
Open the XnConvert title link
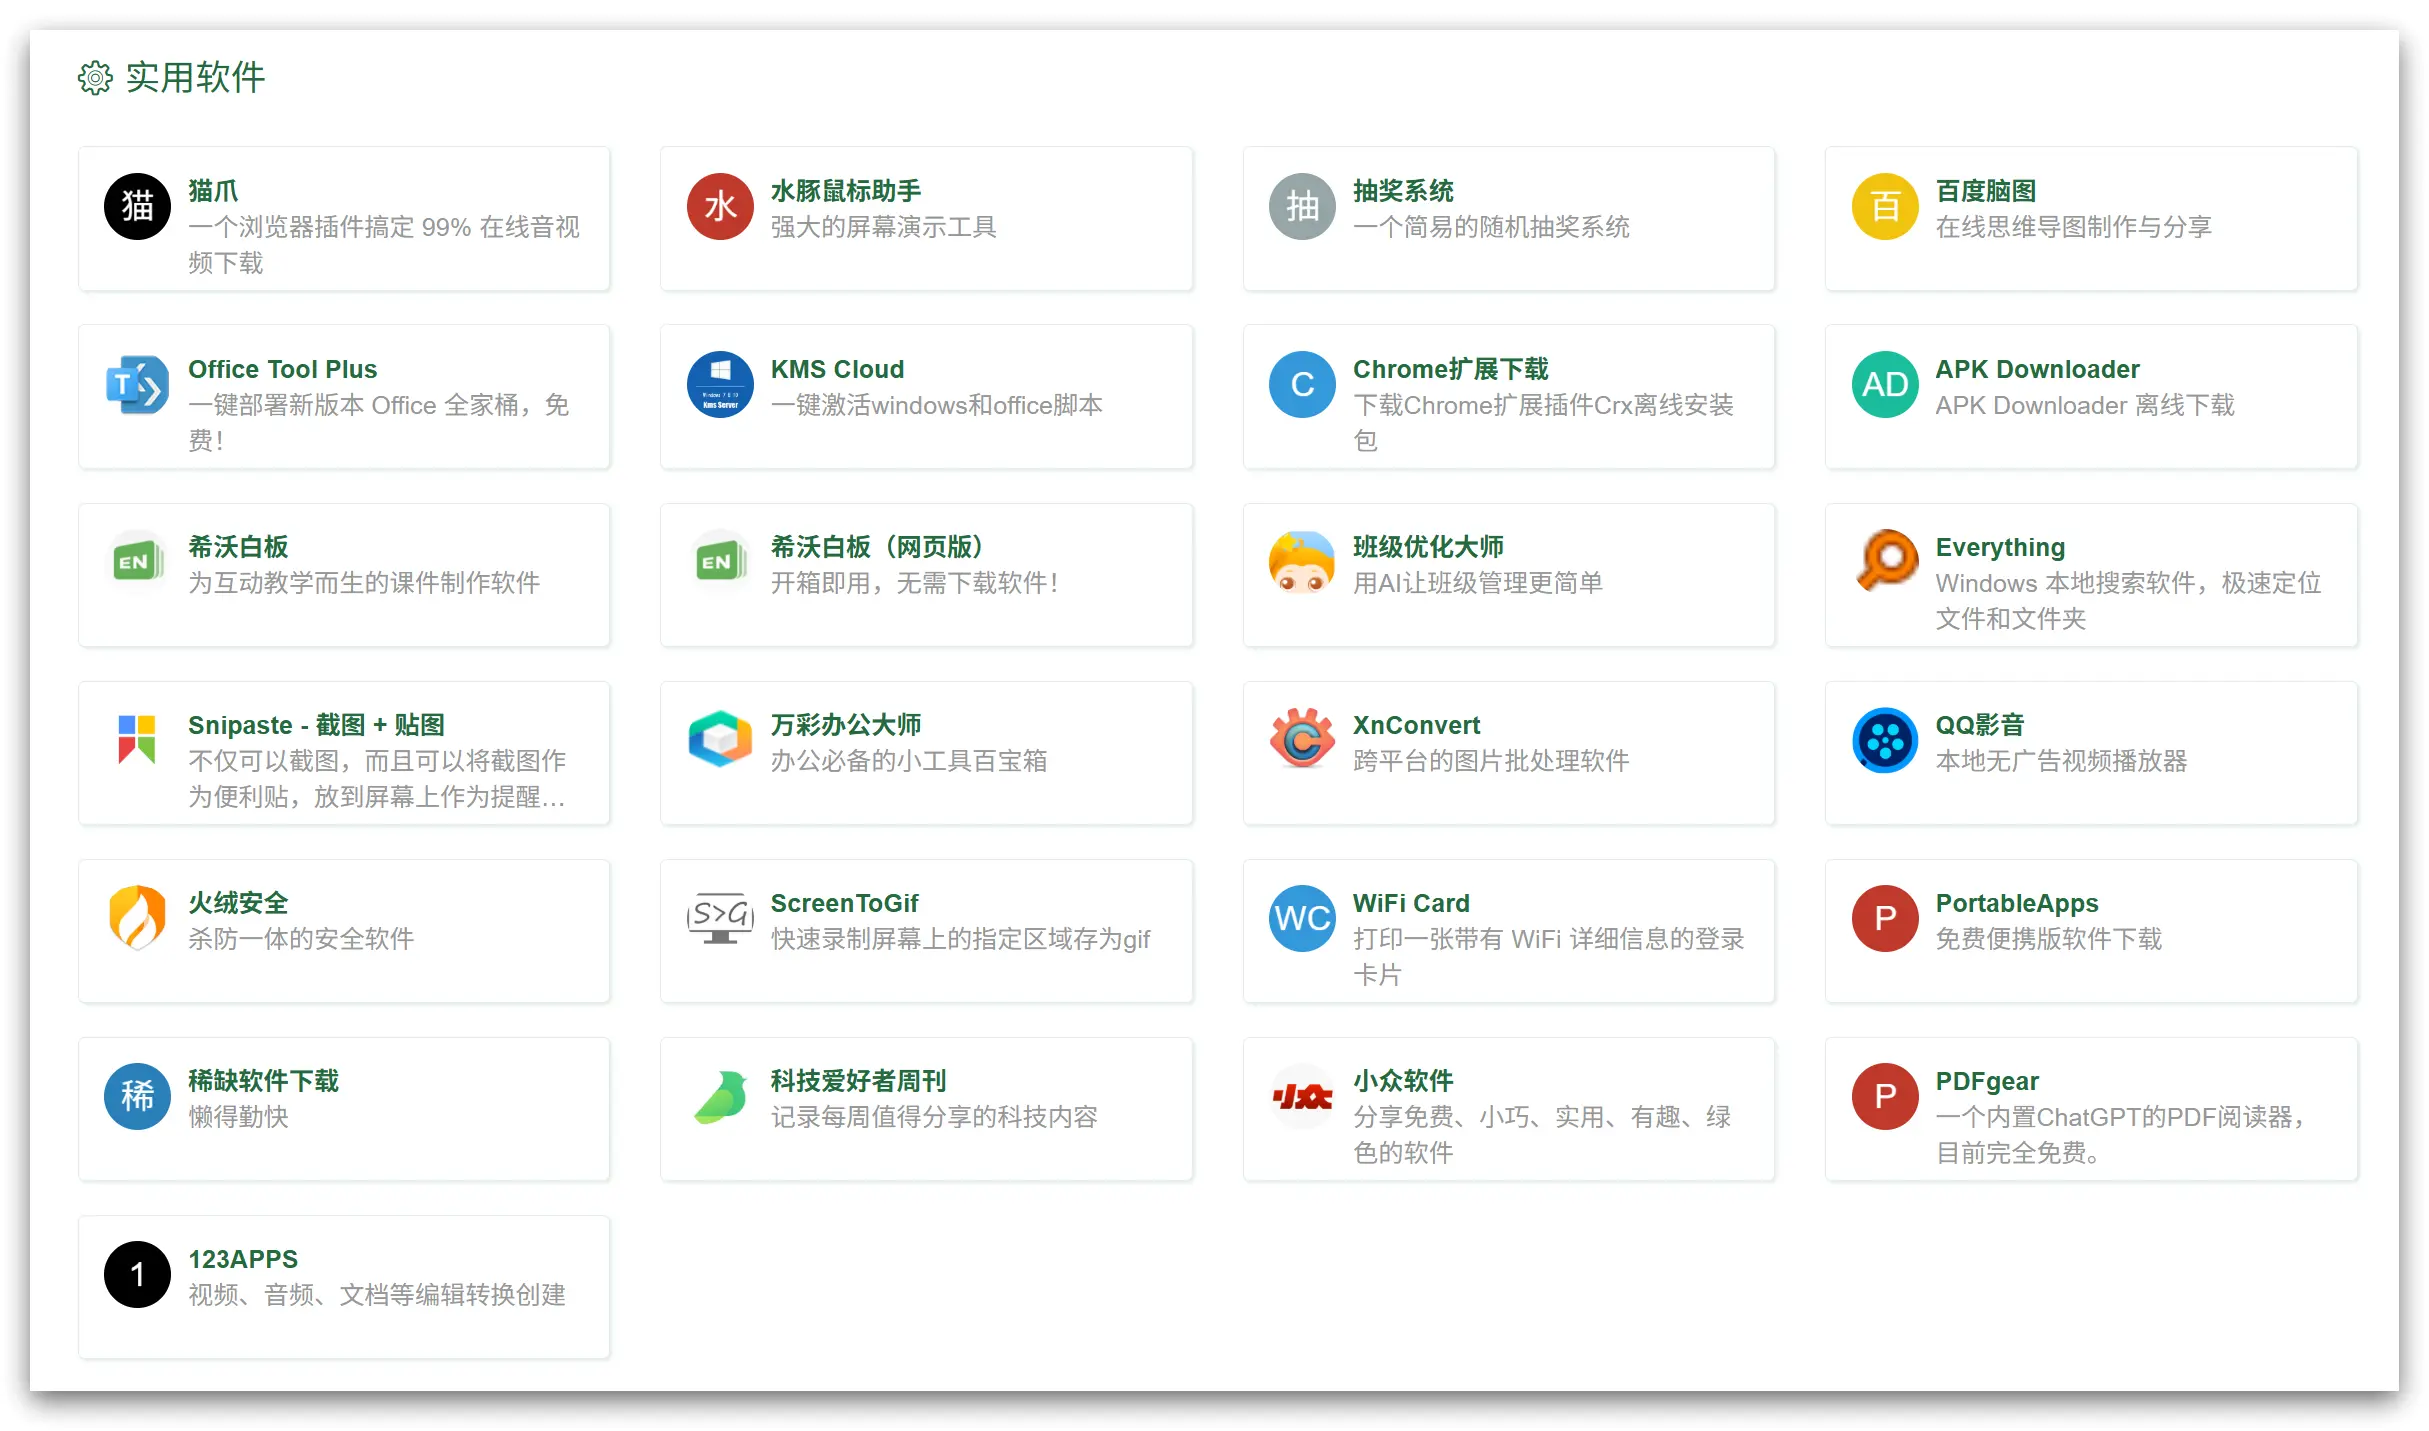[x=1416, y=725]
